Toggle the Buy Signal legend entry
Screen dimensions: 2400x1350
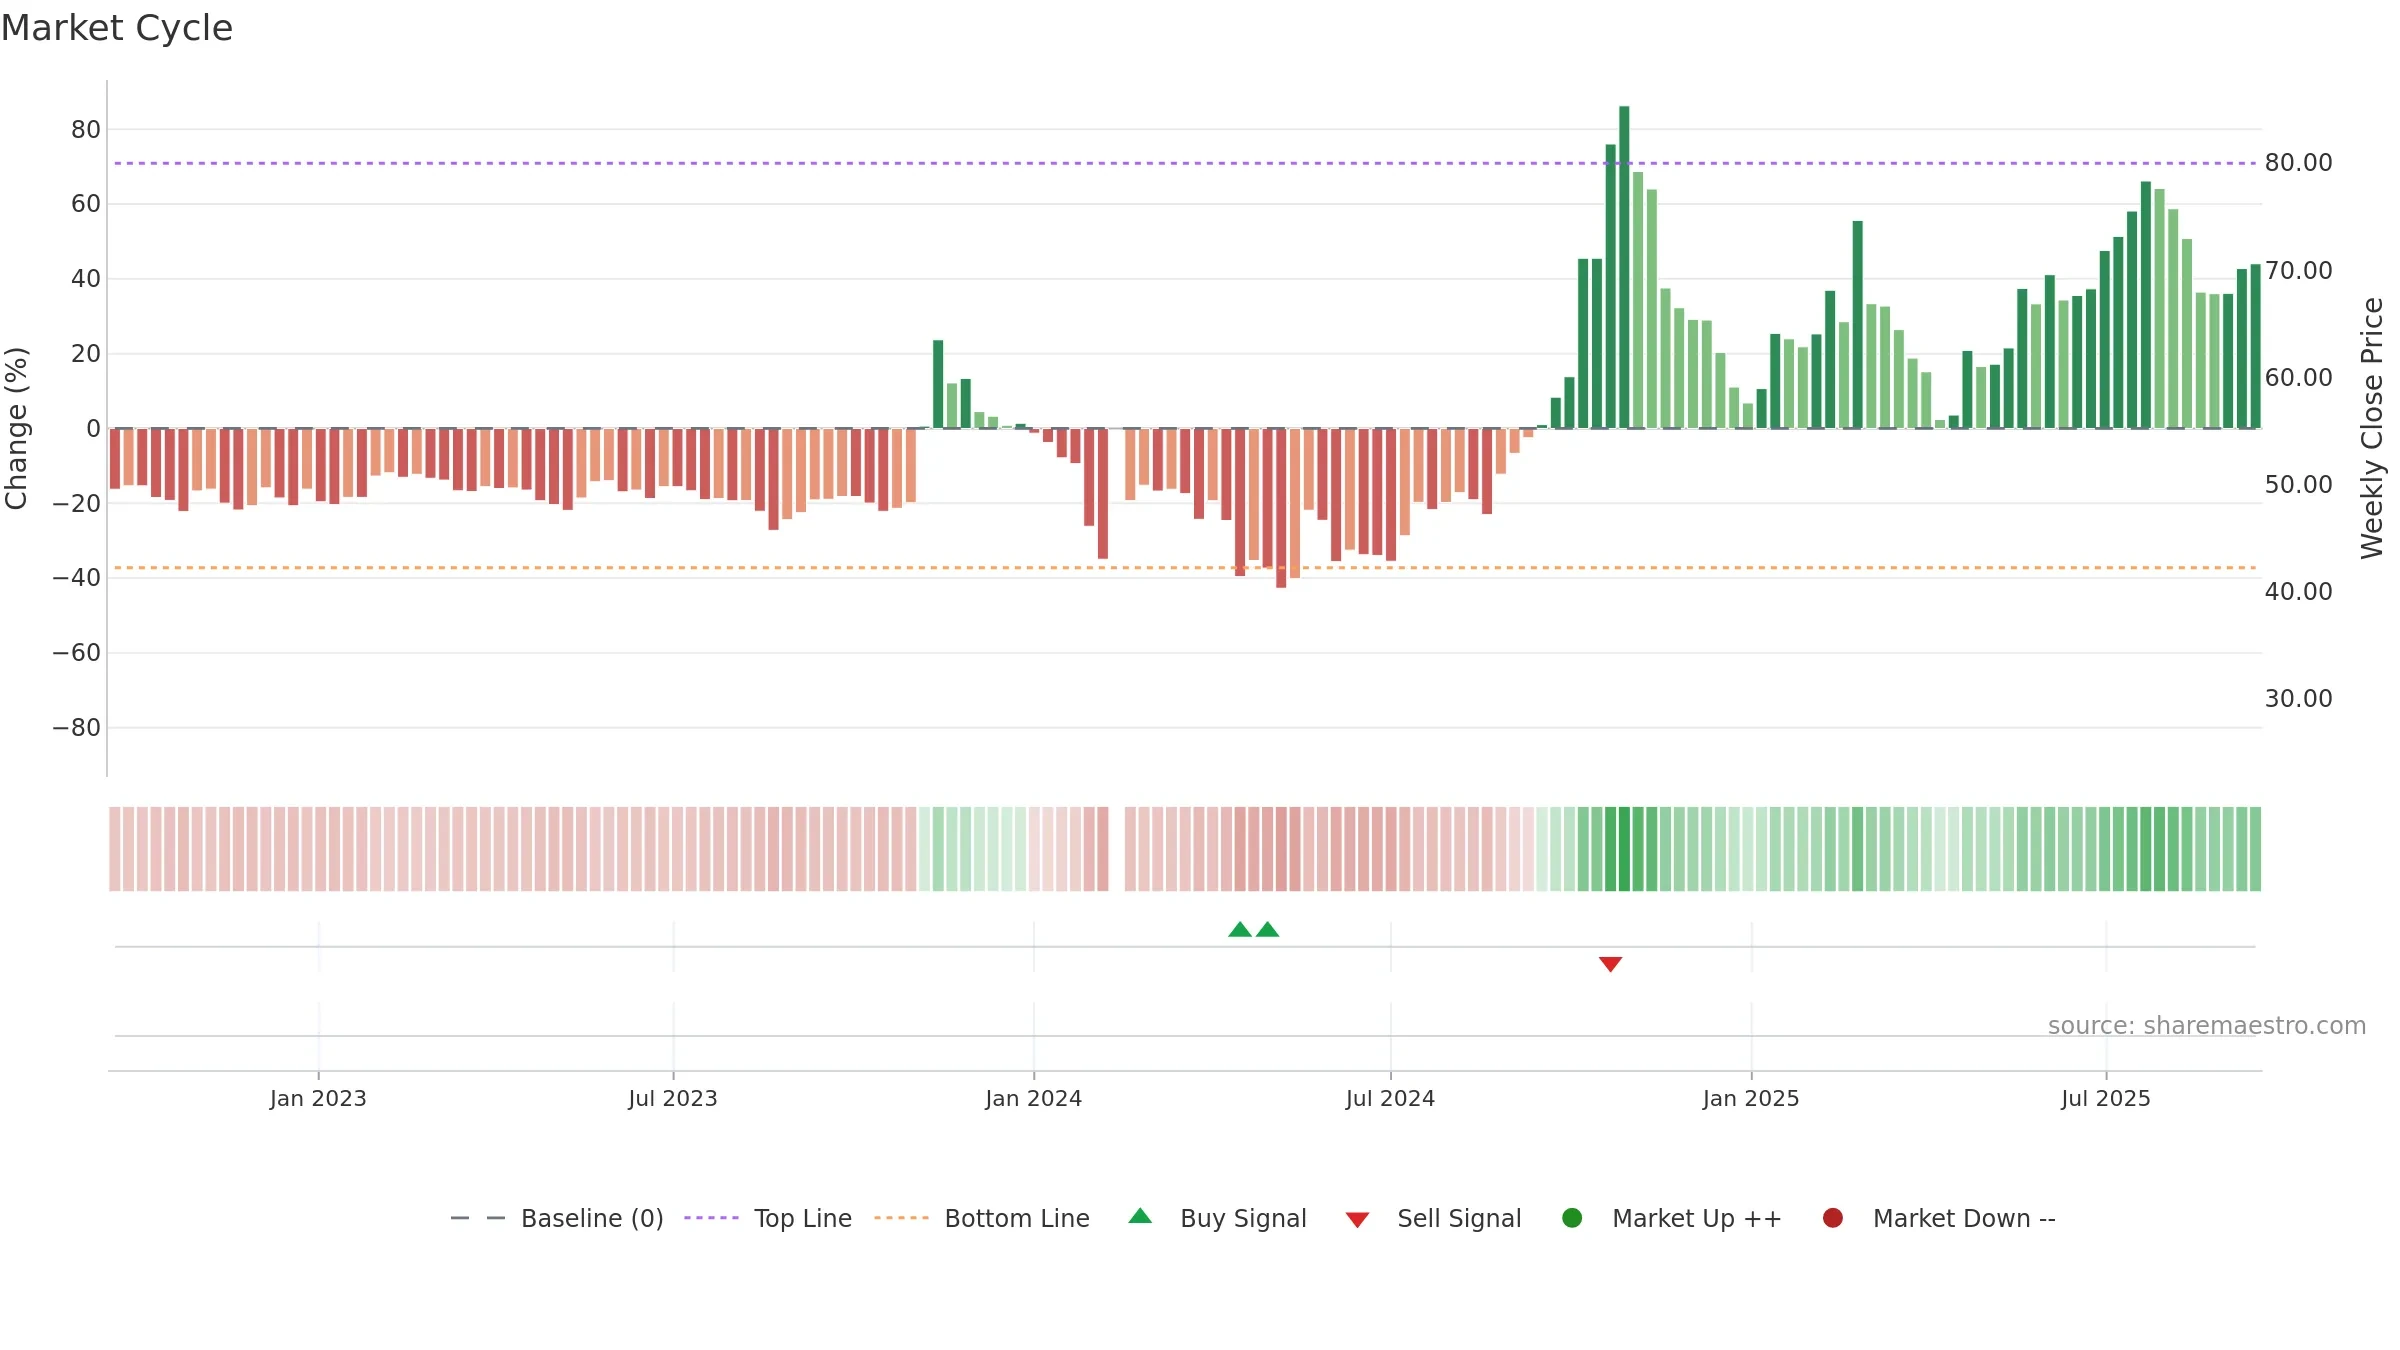pos(1217,1218)
